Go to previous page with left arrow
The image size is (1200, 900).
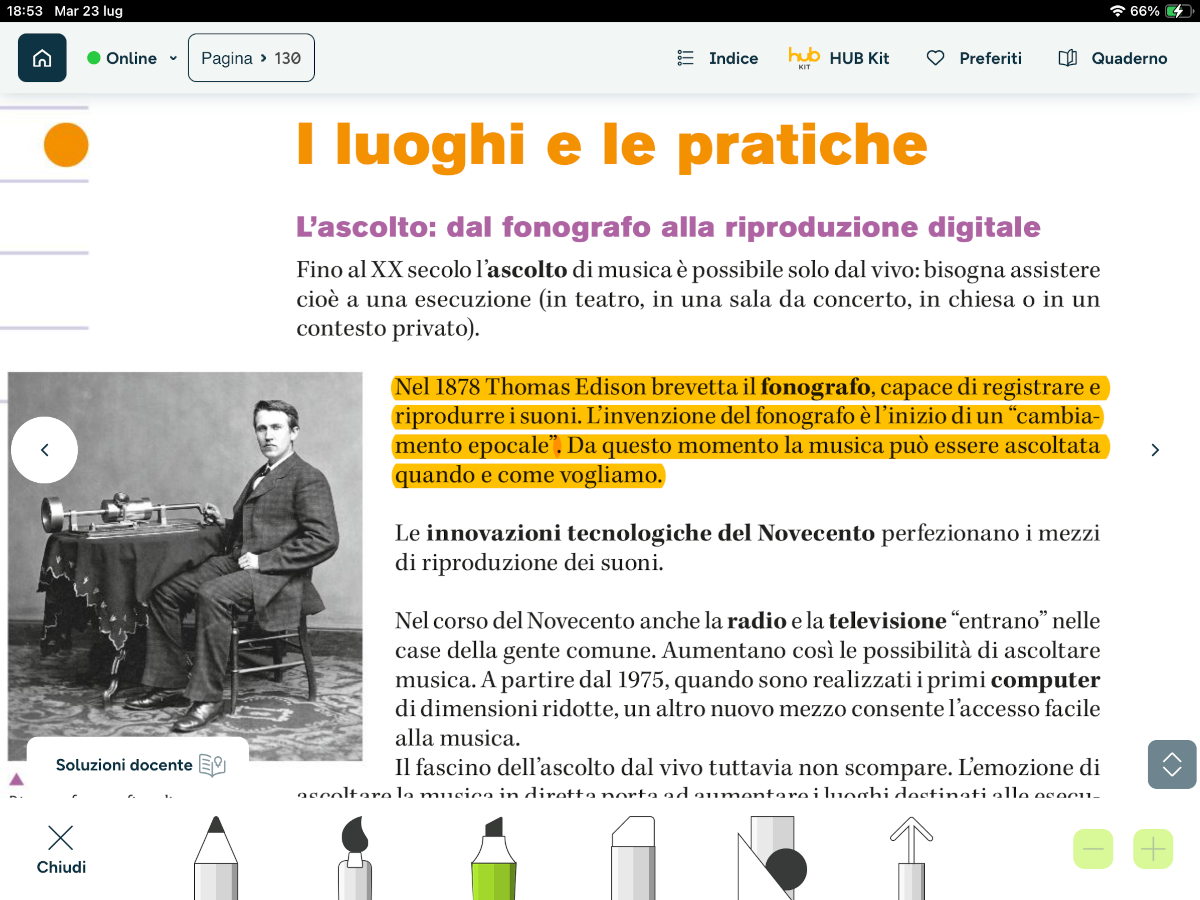pyautogui.click(x=44, y=450)
